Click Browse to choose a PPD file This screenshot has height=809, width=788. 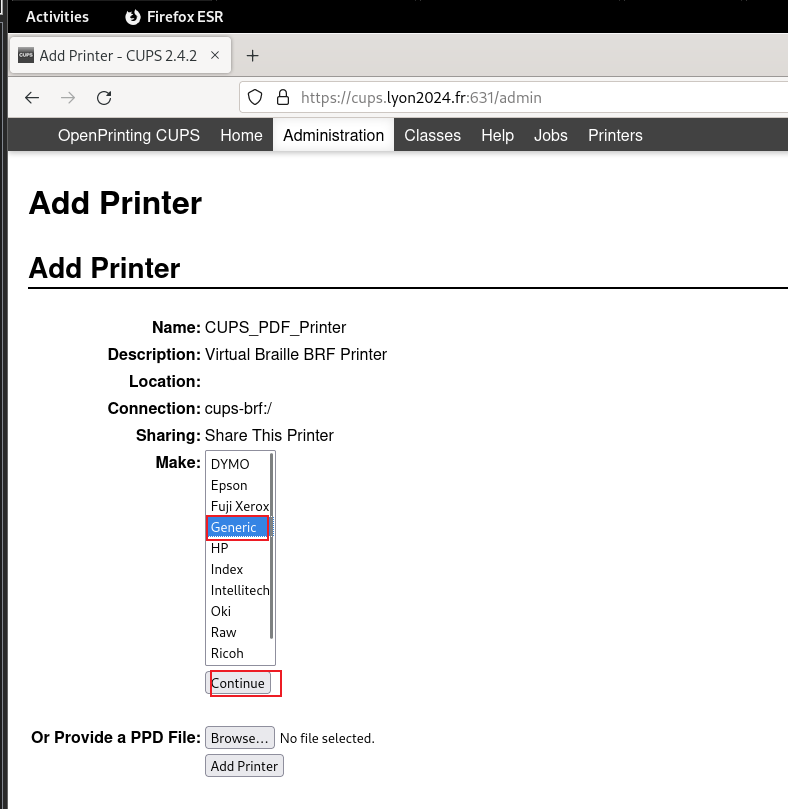239,738
